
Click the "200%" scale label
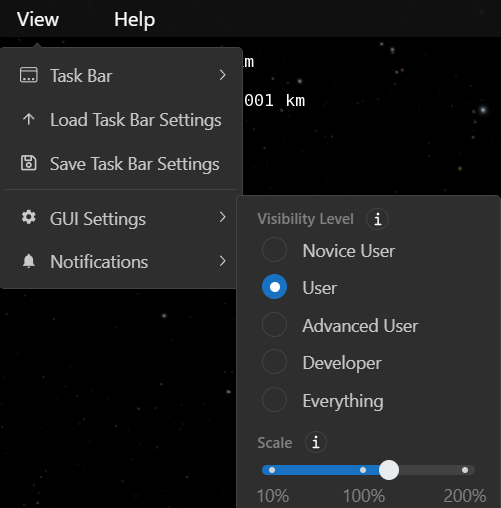pyautogui.click(x=465, y=496)
